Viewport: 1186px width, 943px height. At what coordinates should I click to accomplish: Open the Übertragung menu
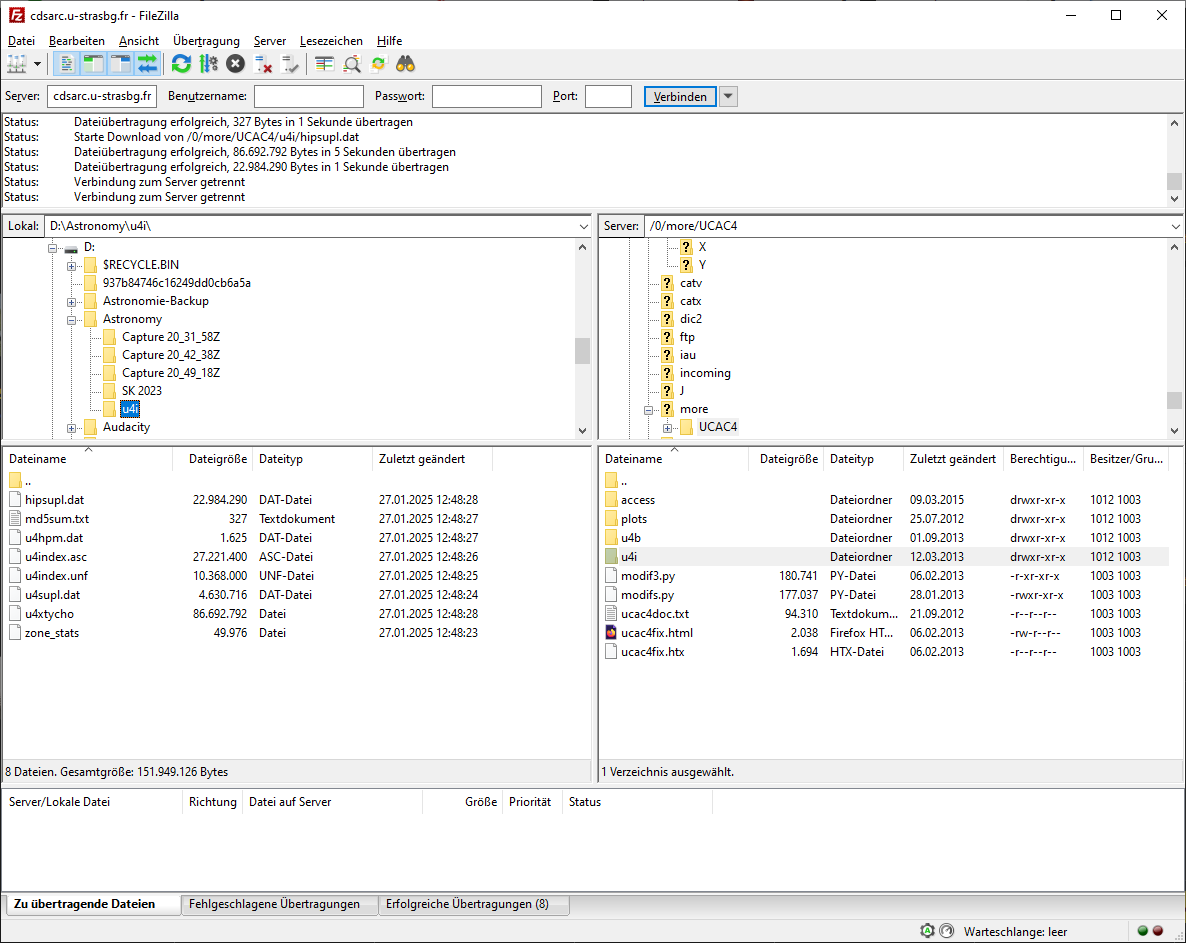click(206, 41)
